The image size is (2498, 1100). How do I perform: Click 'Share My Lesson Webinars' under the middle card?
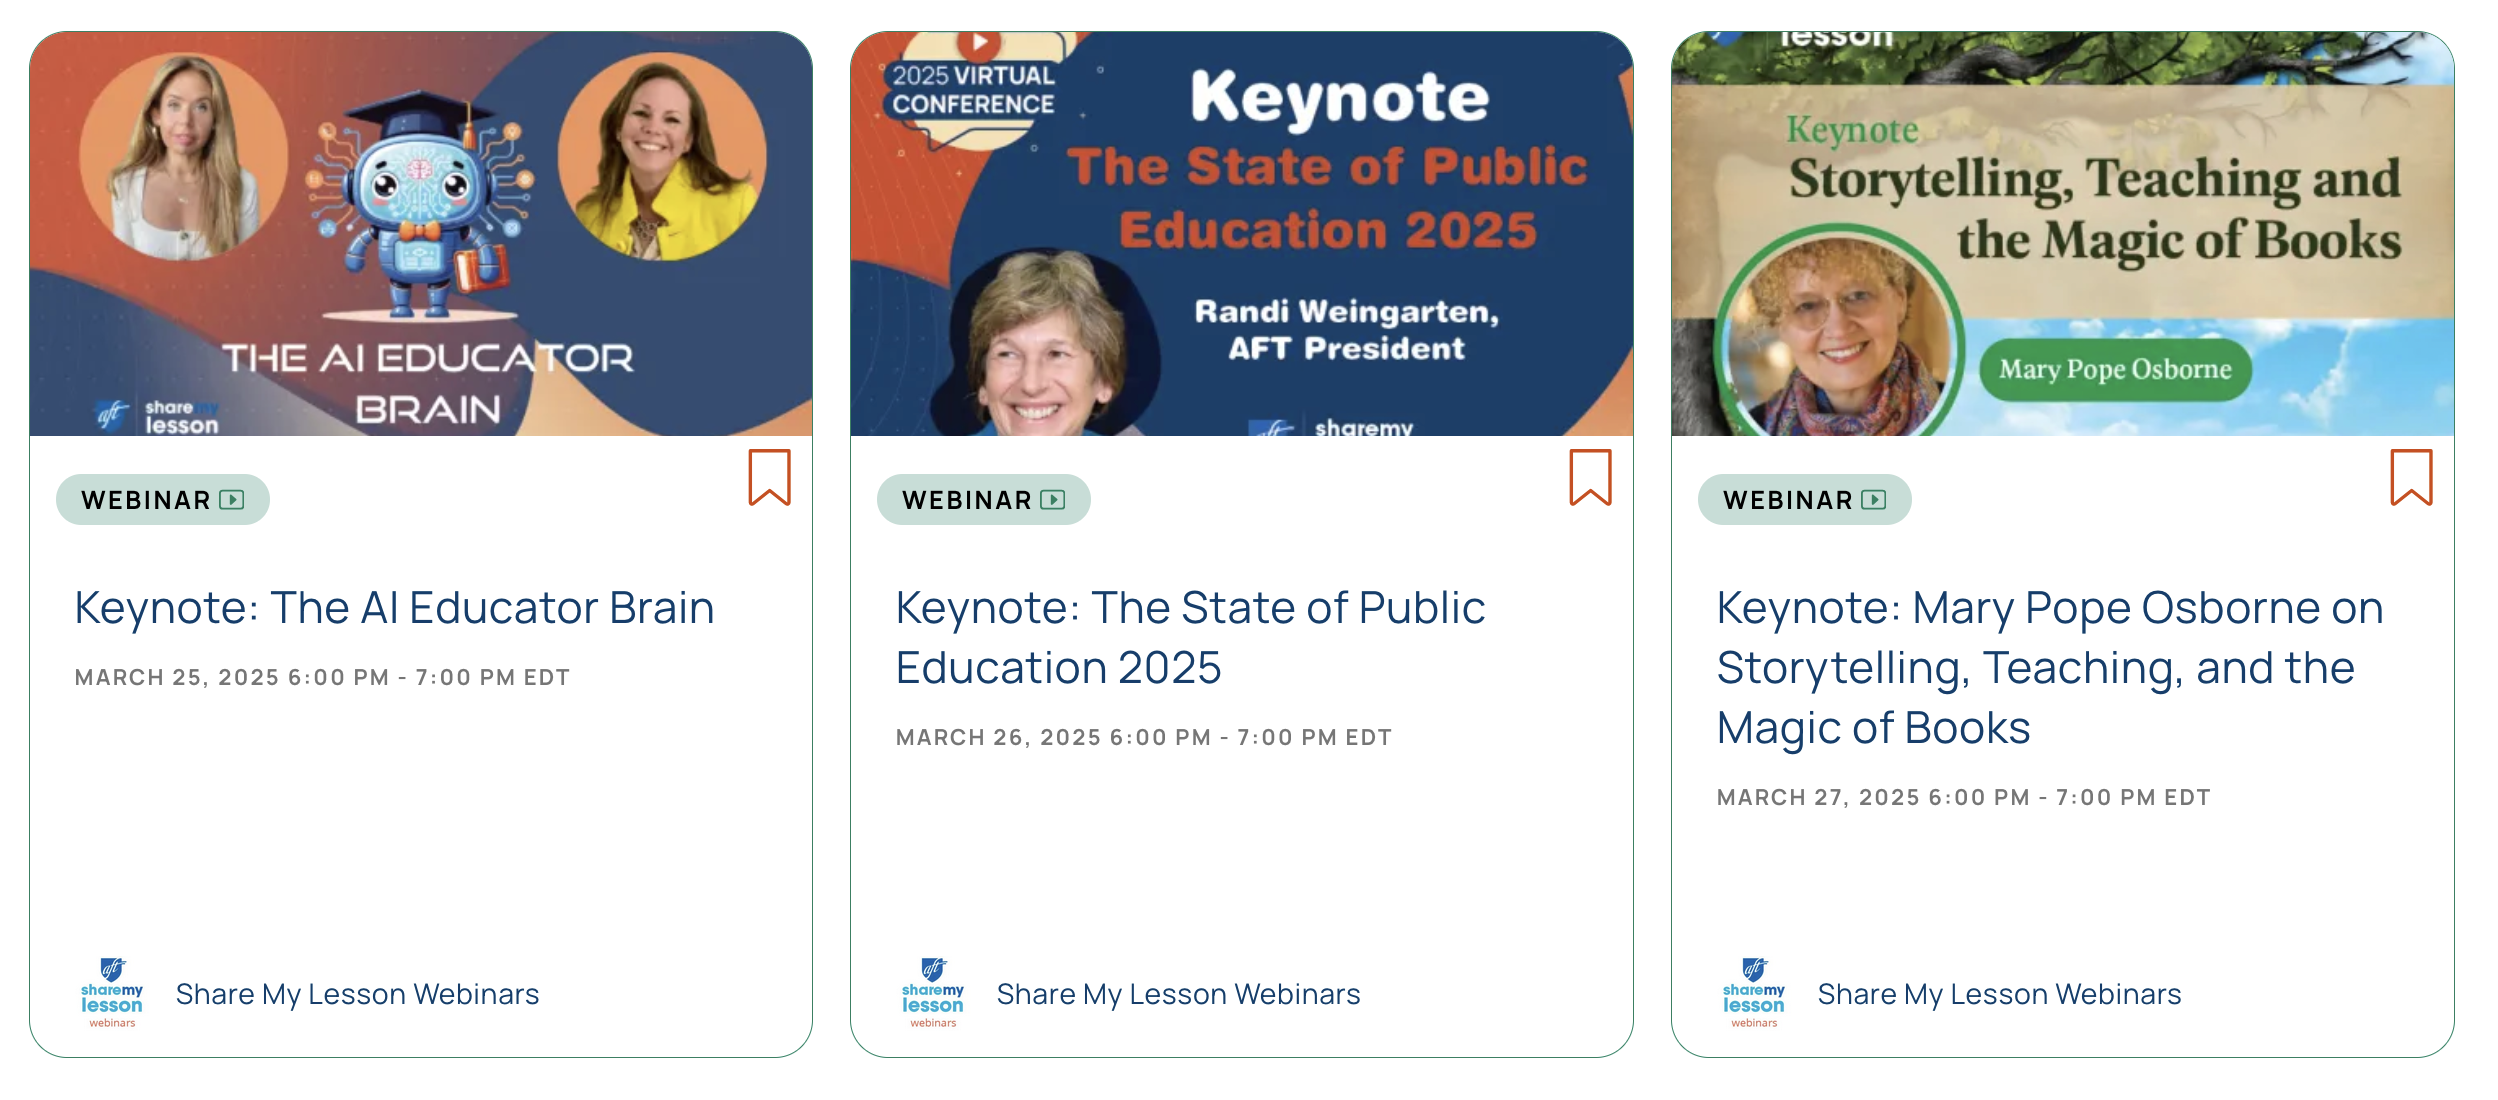click(1178, 994)
